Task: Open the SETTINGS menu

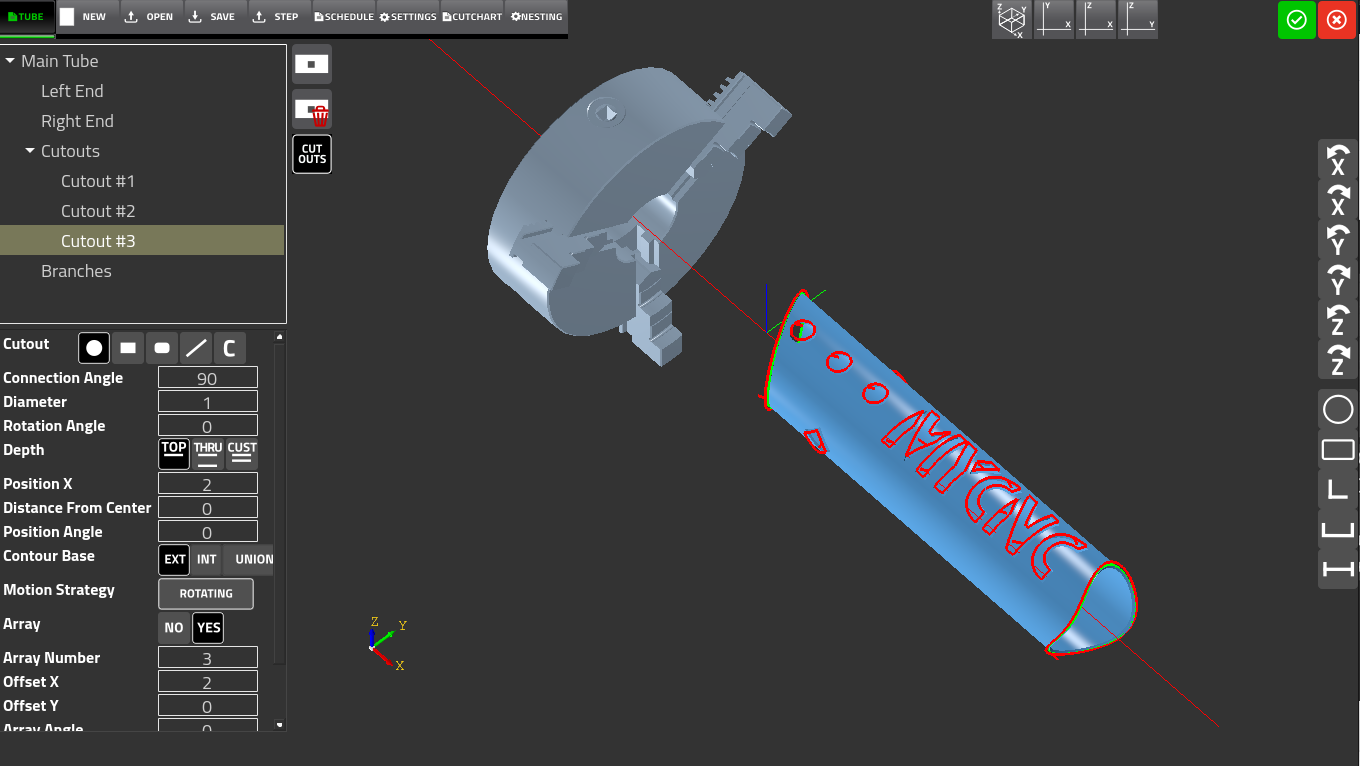Action: click(407, 16)
